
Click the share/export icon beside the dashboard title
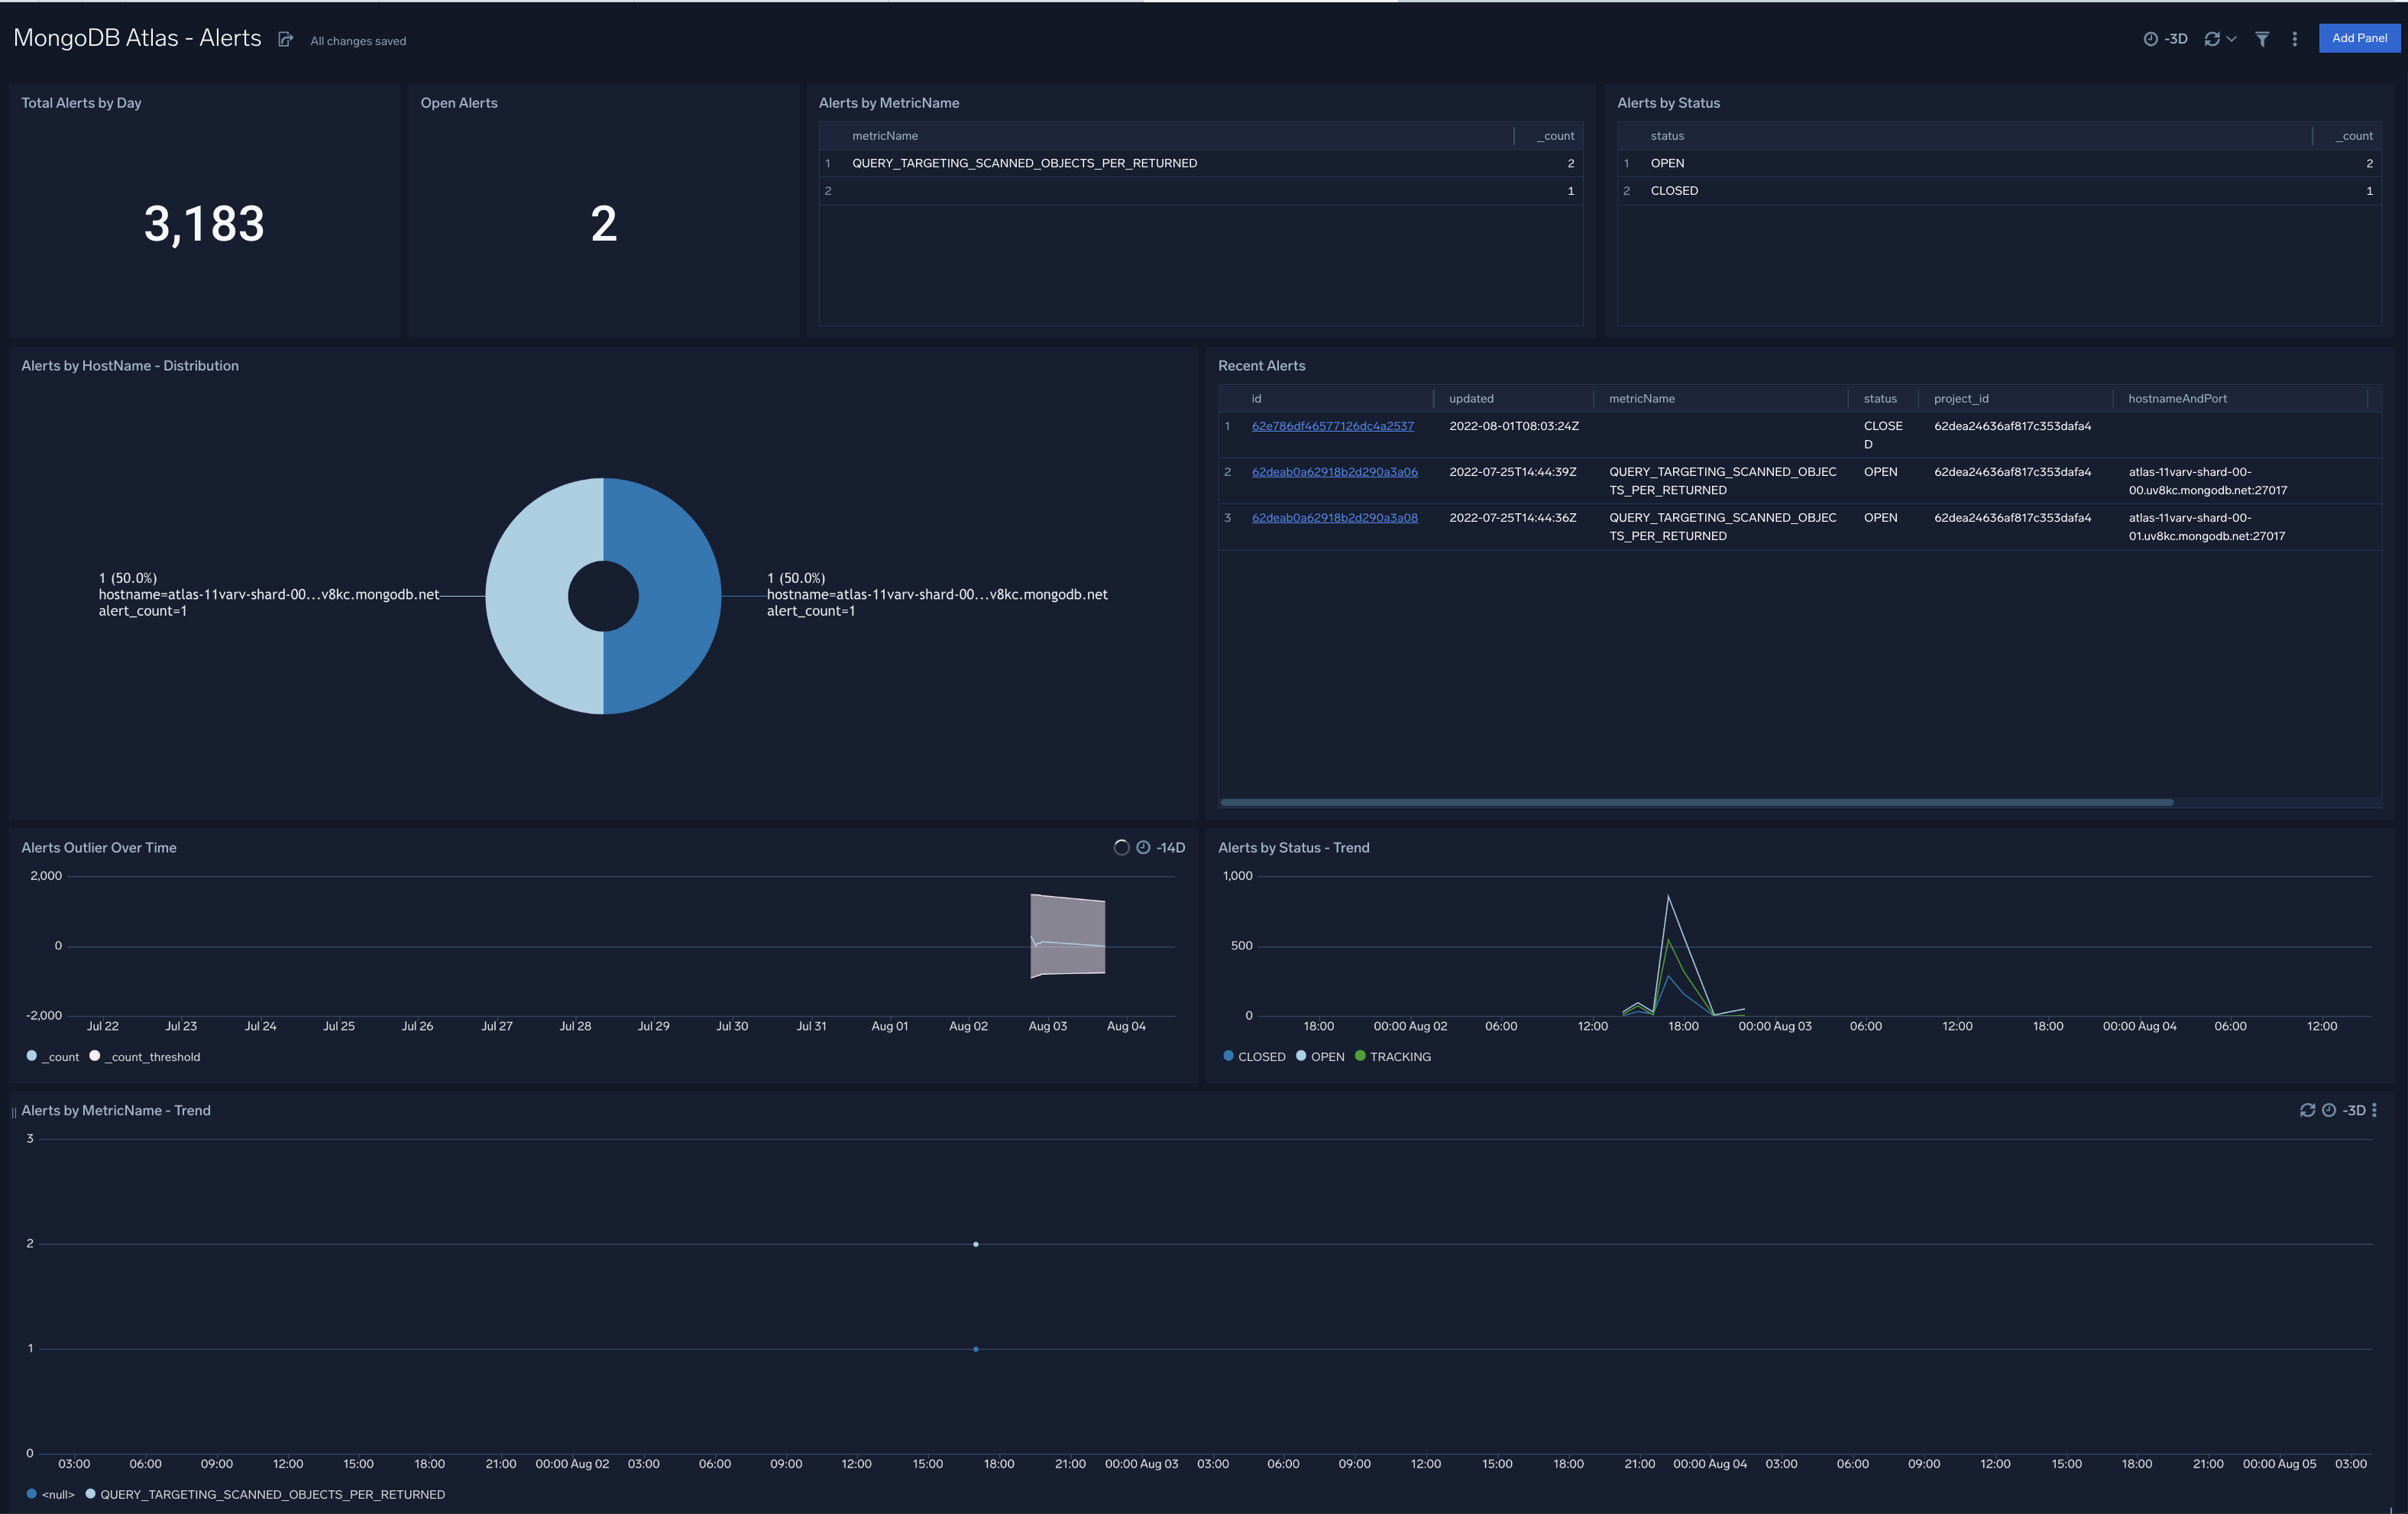point(286,38)
